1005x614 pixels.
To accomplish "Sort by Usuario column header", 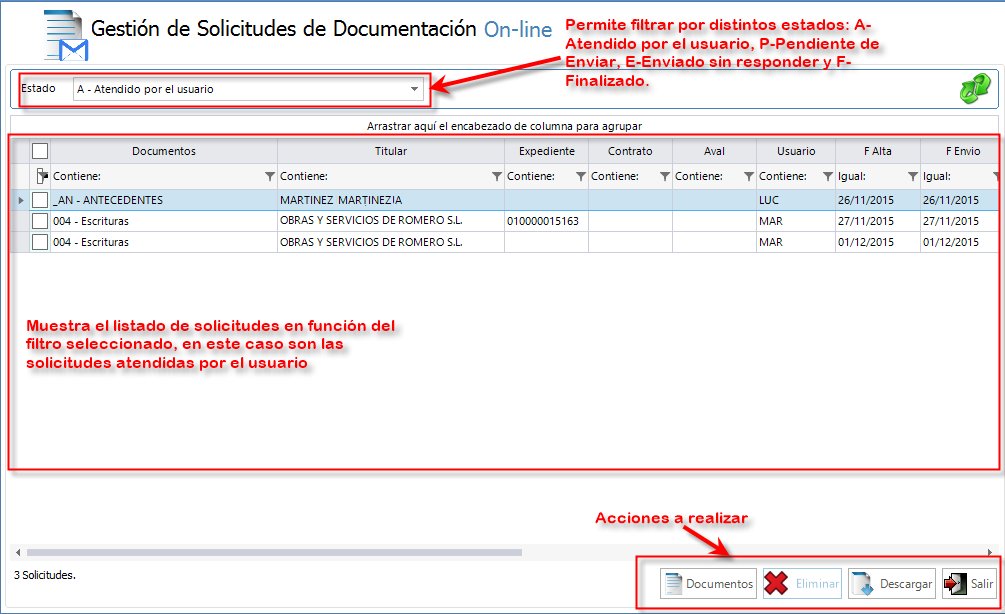I will click(x=796, y=151).
